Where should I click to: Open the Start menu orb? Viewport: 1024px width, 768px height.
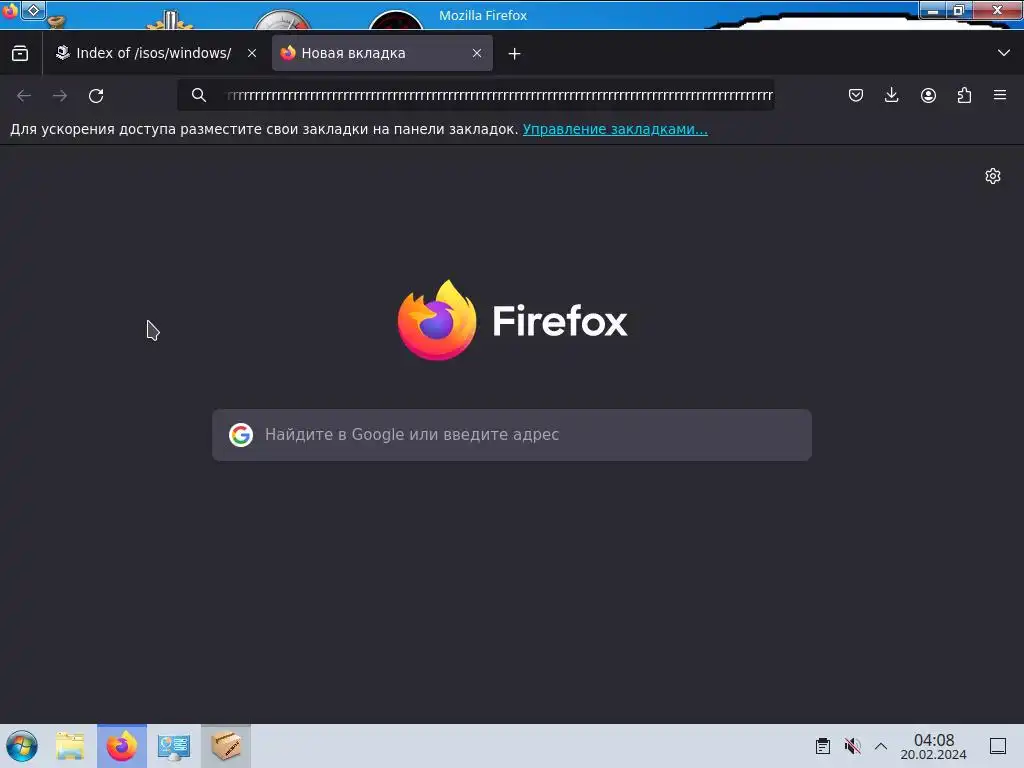click(22, 746)
